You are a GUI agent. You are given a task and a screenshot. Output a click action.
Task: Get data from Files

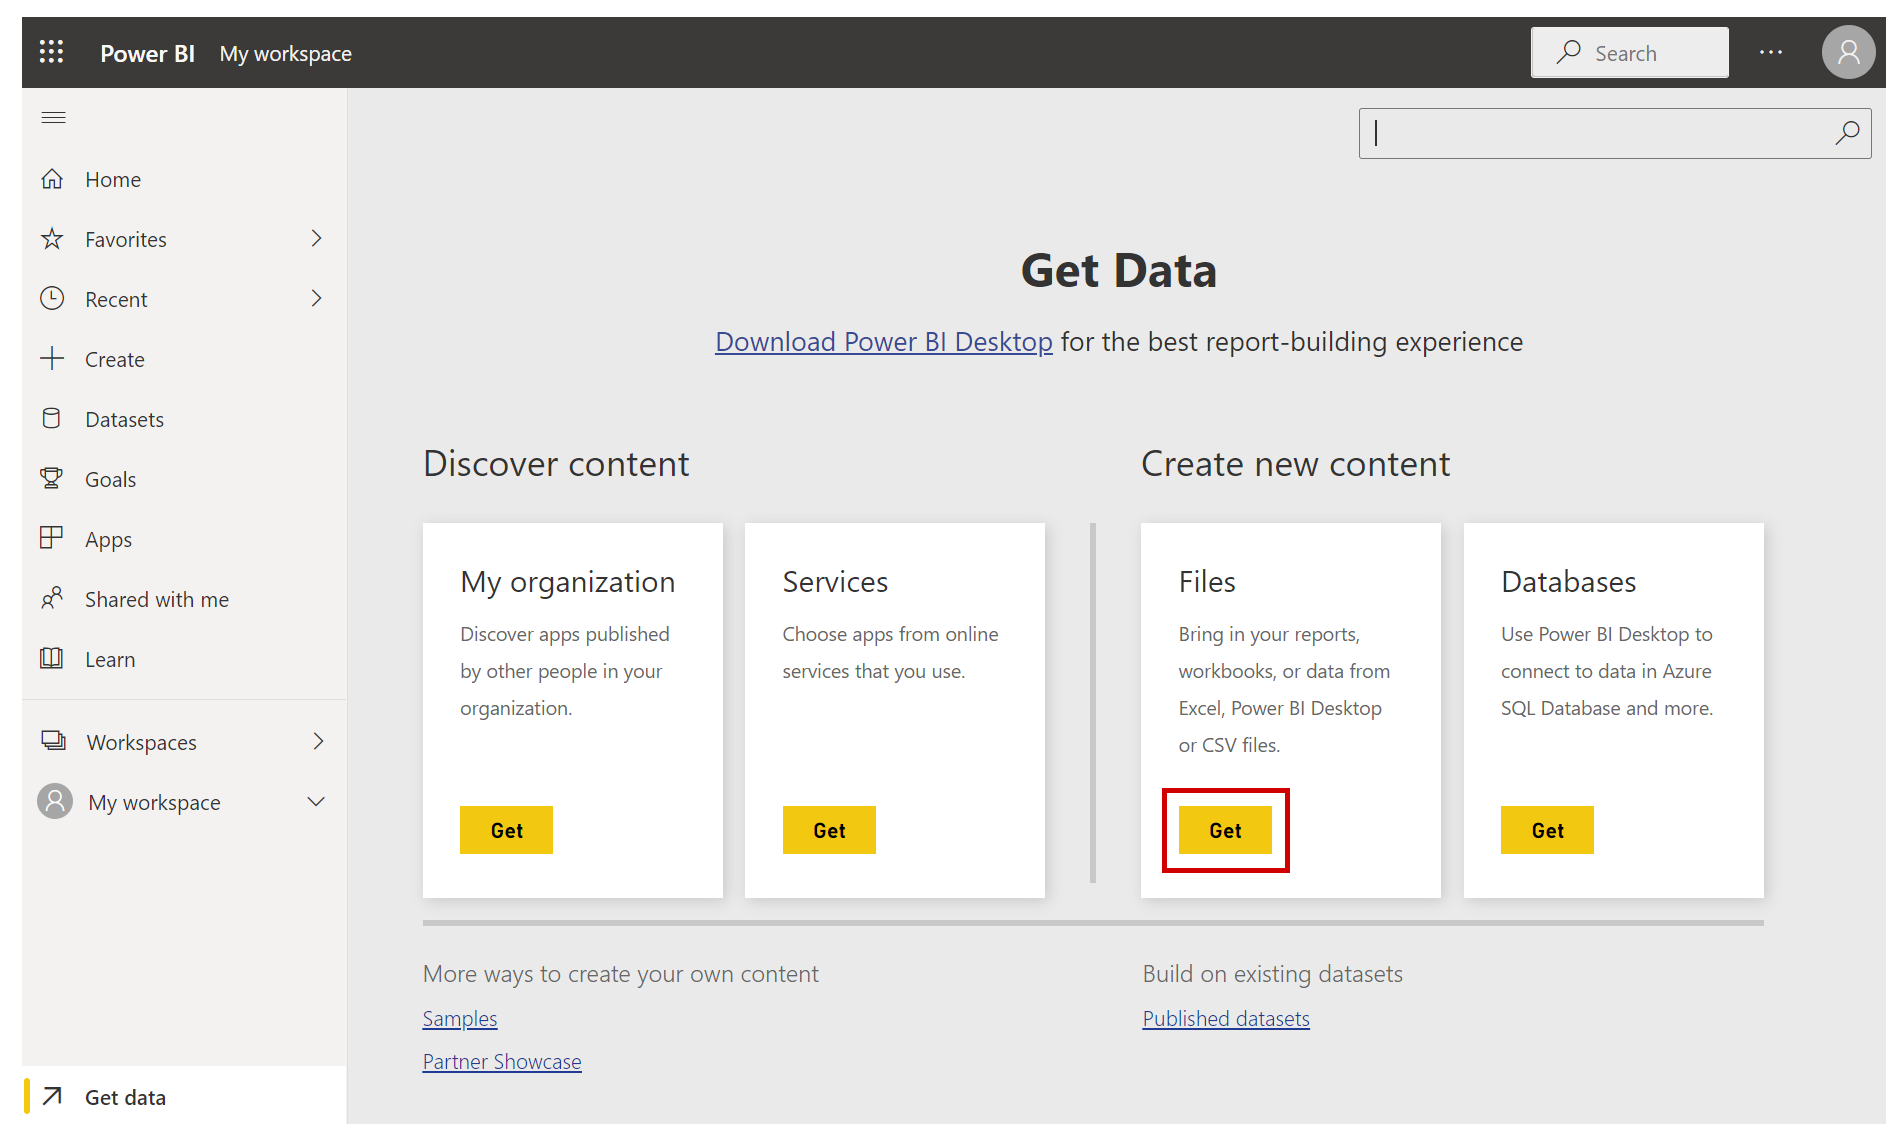[x=1225, y=829]
